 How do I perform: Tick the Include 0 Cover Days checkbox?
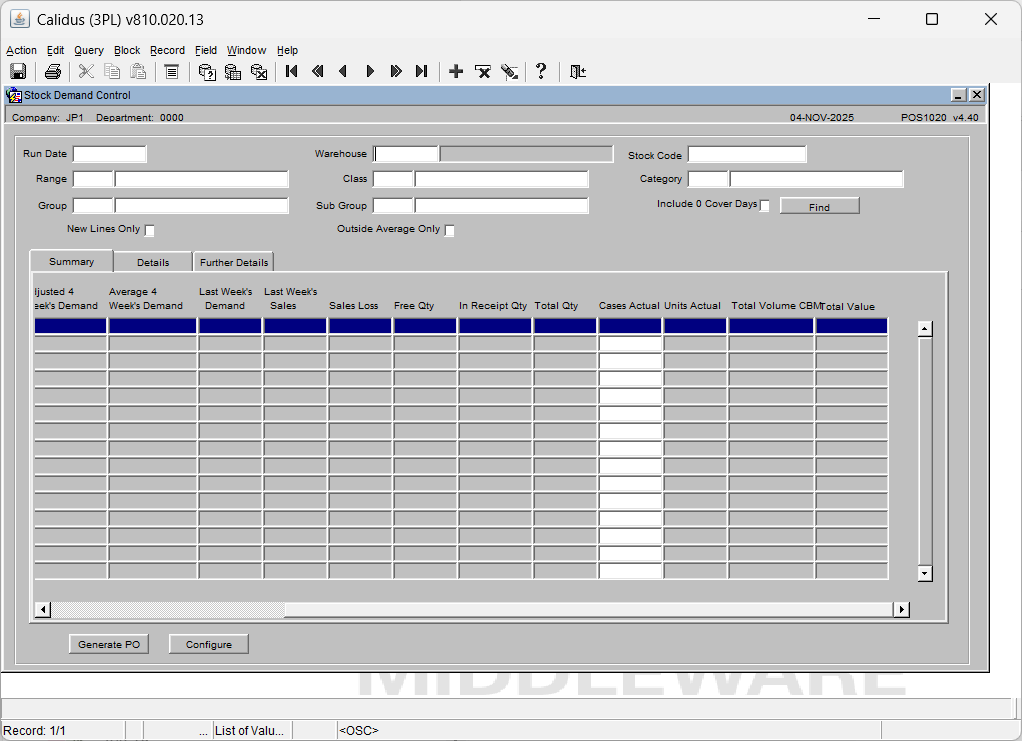[765, 206]
